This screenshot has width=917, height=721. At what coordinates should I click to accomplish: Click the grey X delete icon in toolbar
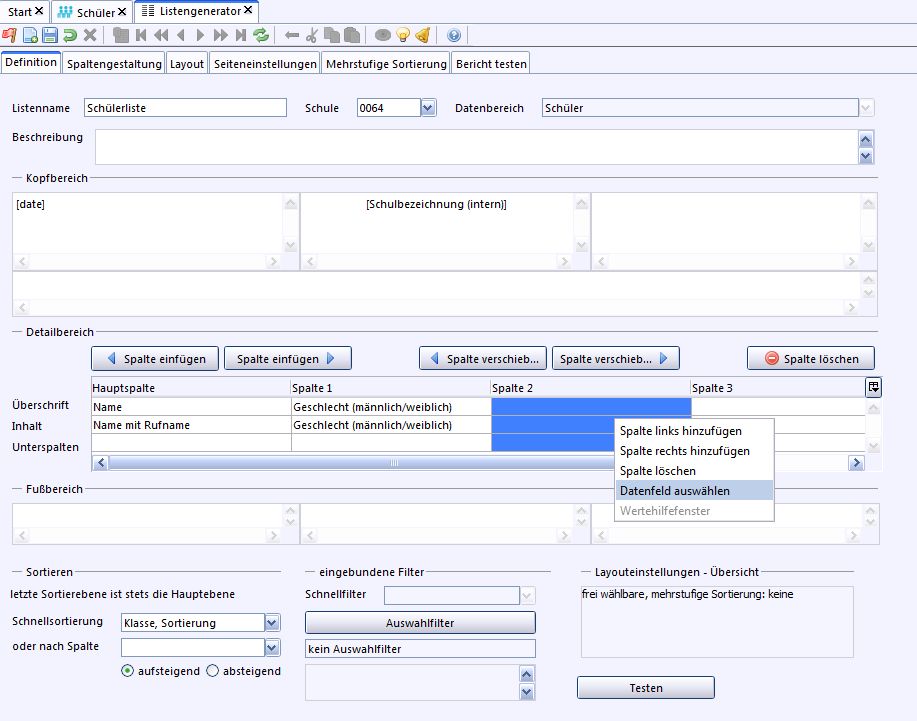(x=90, y=36)
